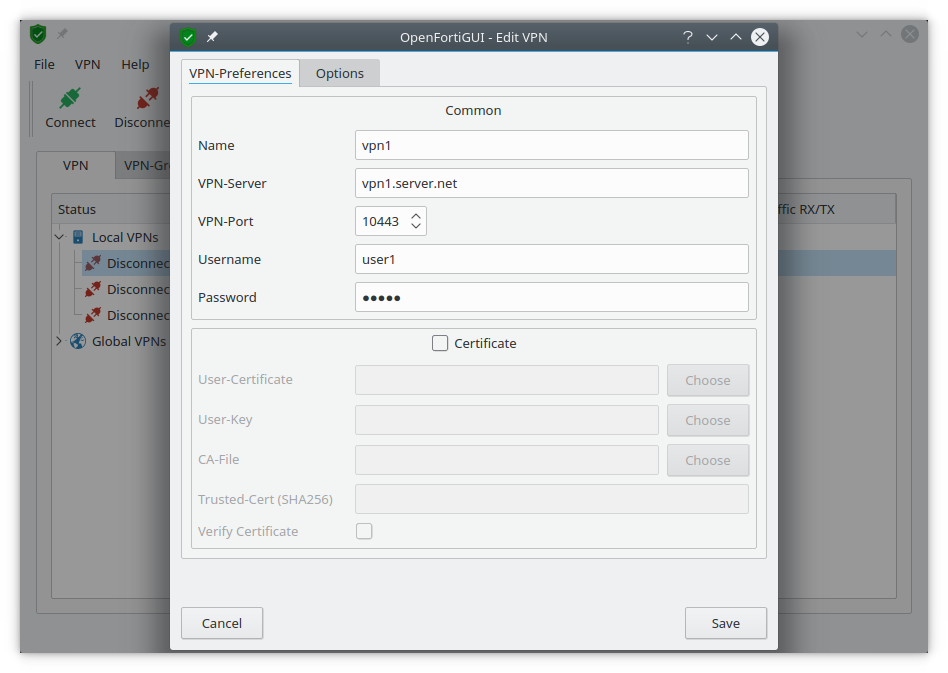Click the Traffic RX/TX column header

[x=836, y=209]
